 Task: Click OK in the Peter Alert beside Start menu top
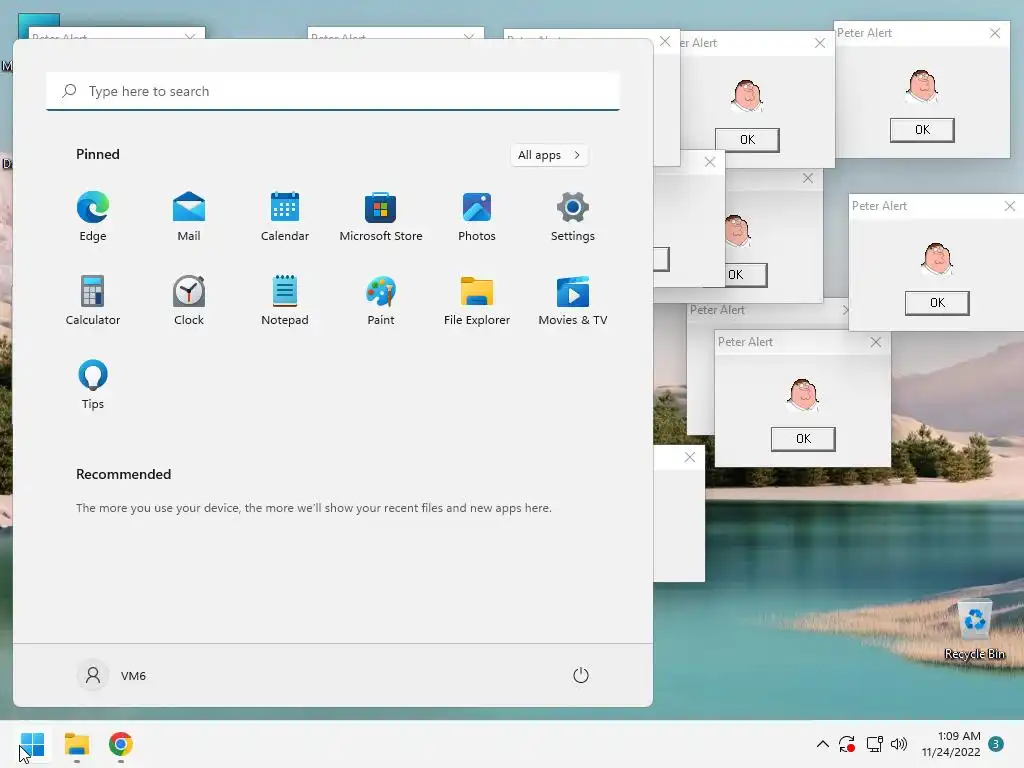[x=747, y=140]
